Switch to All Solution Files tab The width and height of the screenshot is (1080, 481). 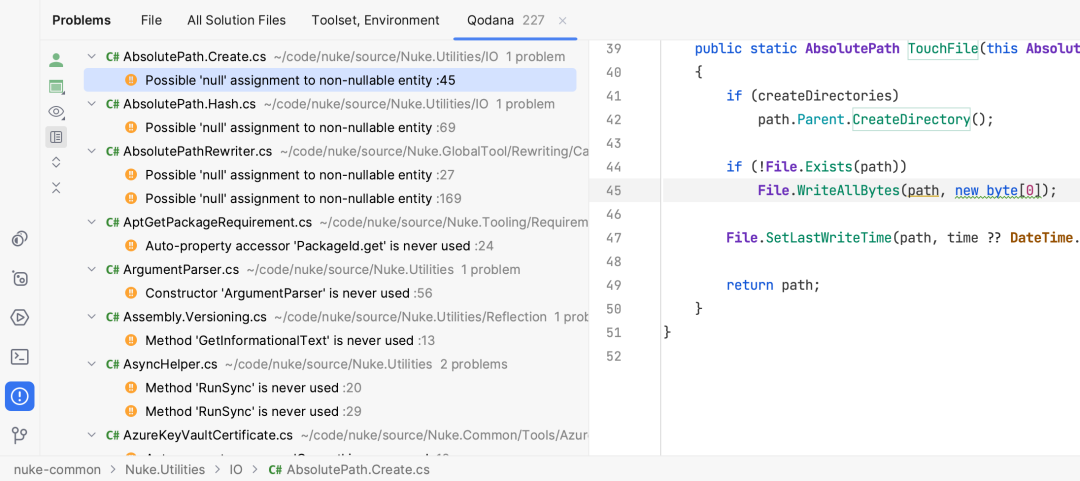click(x=237, y=21)
